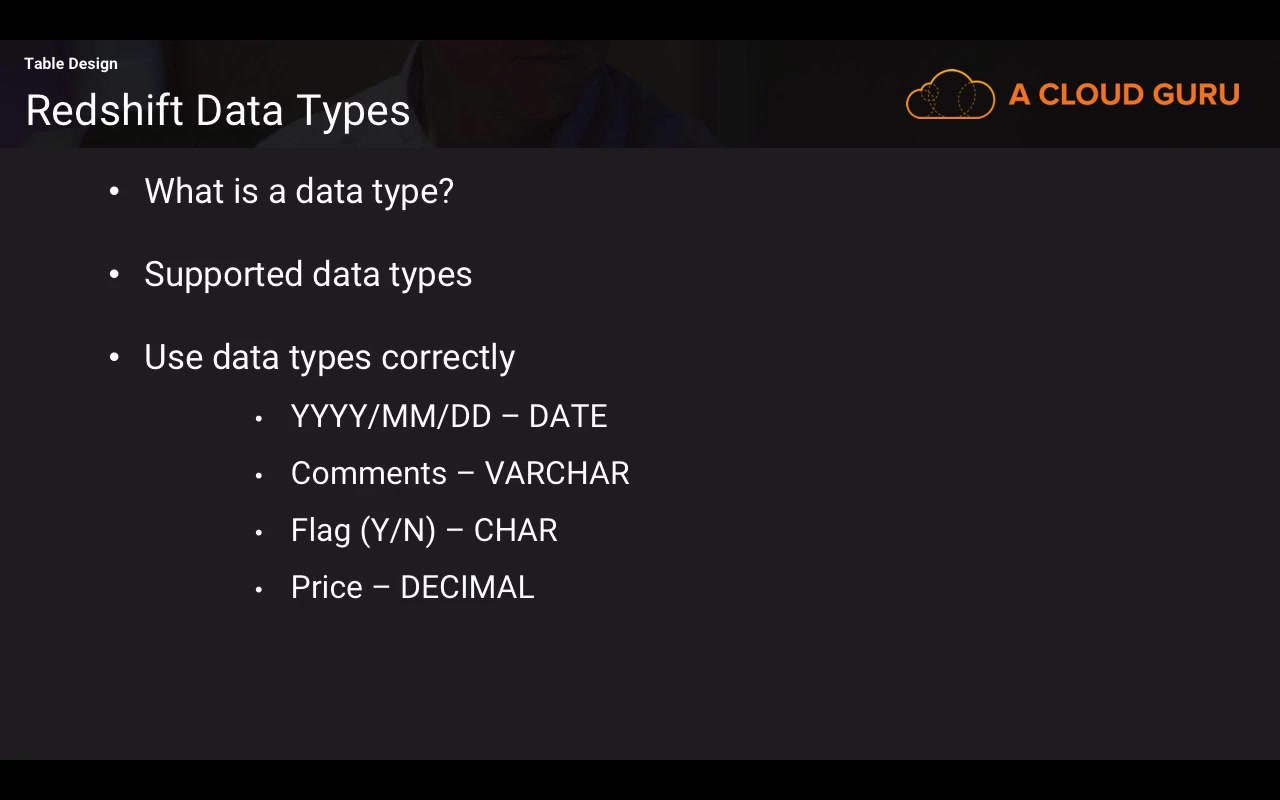The width and height of the screenshot is (1280, 800).
Task: Click the YYYY/MM/DD – DATE line
Action: pyautogui.click(x=449, y=416)
